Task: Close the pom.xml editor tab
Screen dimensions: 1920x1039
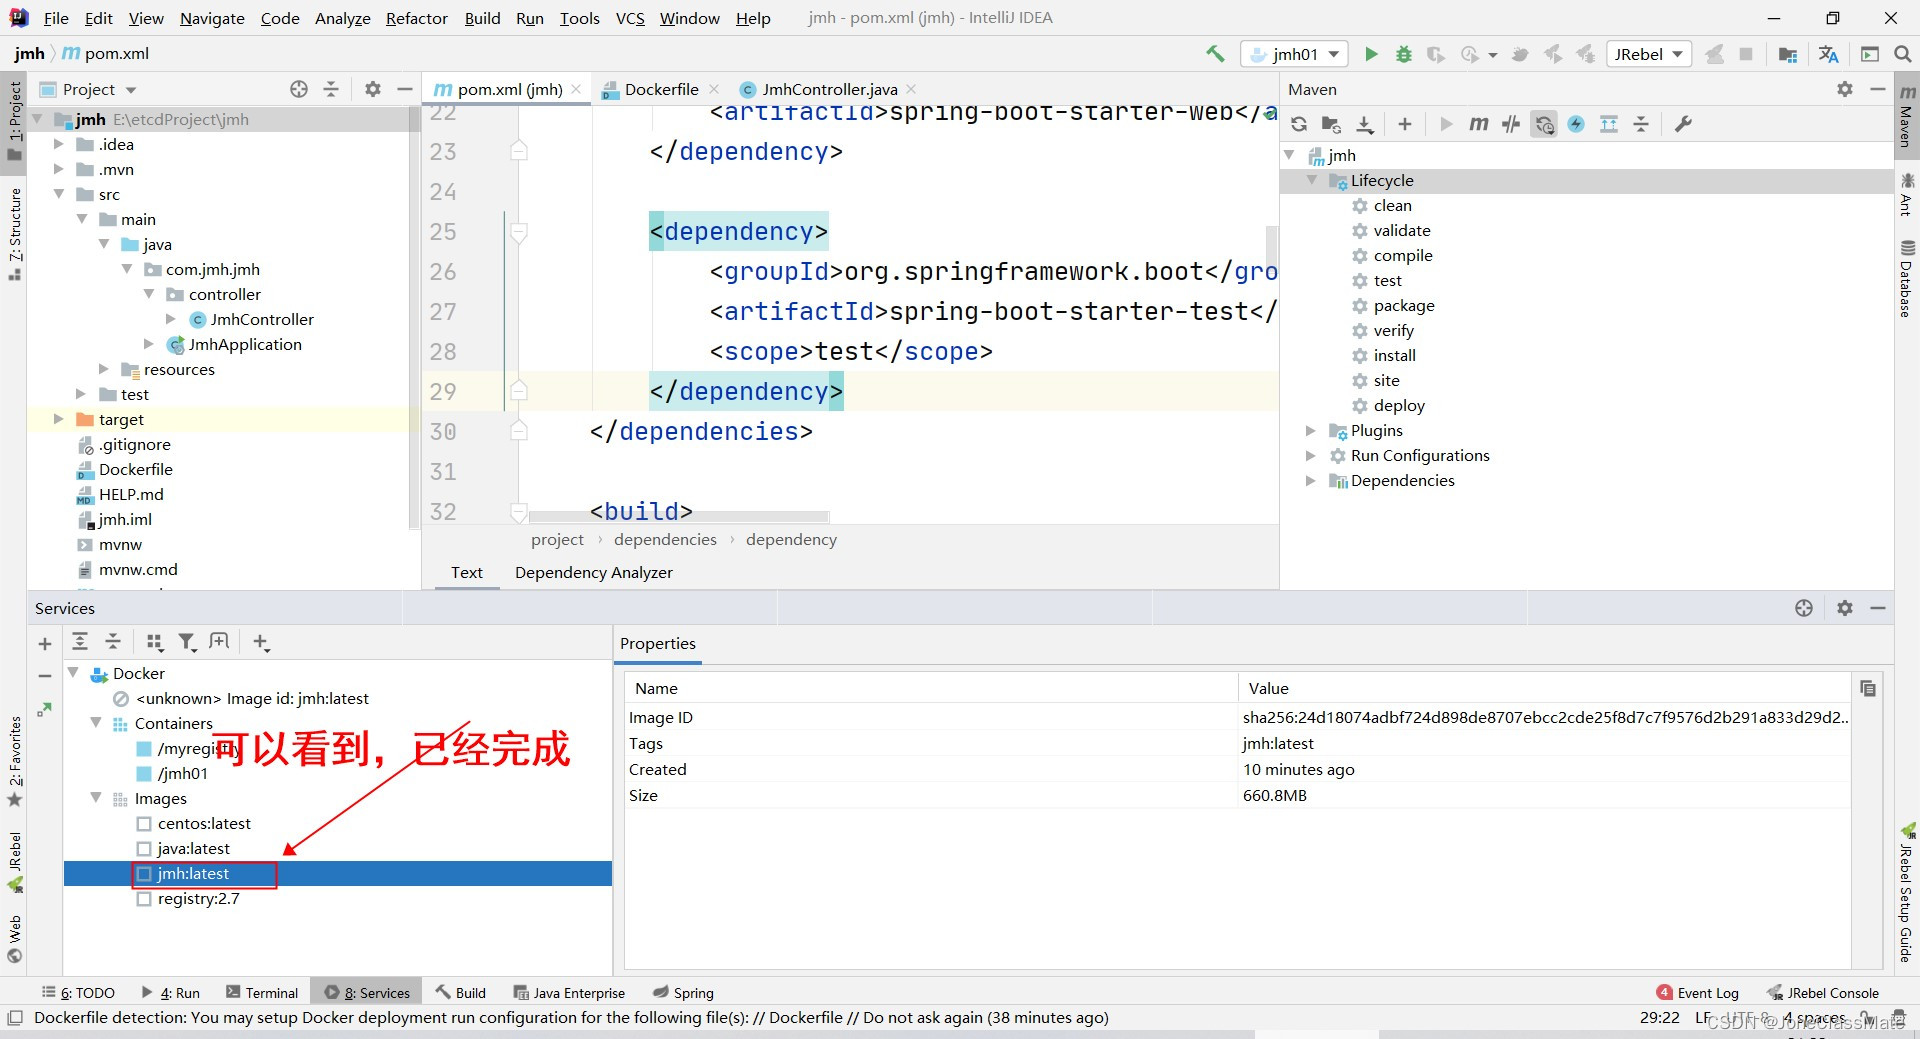Action: coord(576,89)
